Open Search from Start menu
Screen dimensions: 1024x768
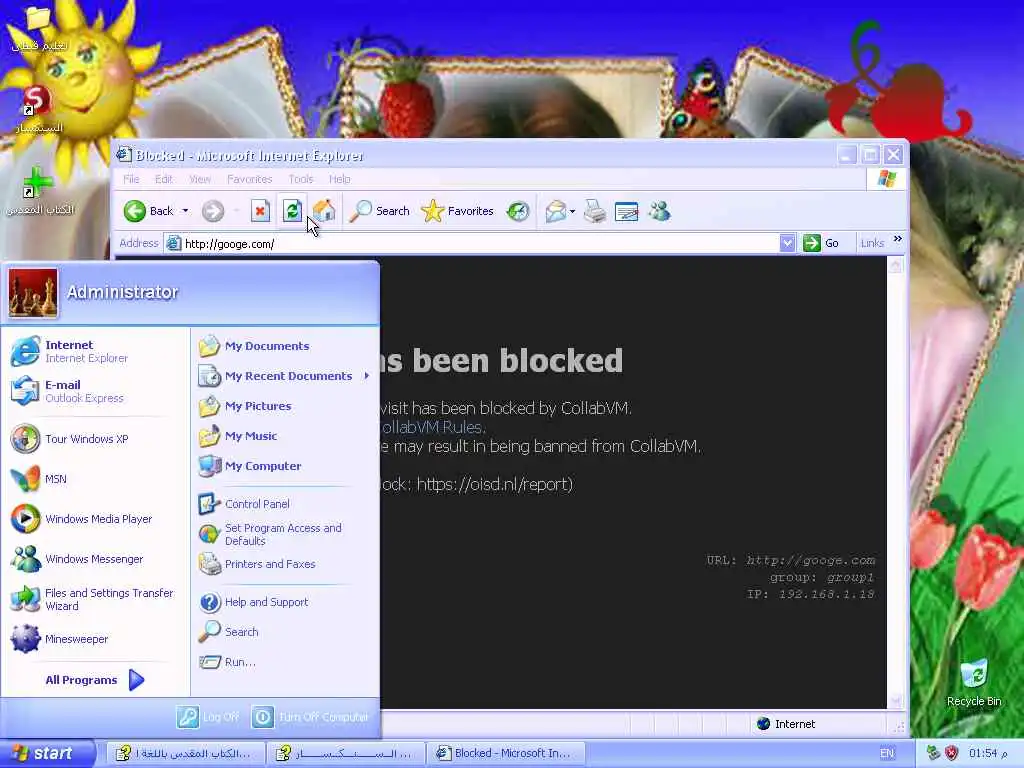(x=285, y=632)
